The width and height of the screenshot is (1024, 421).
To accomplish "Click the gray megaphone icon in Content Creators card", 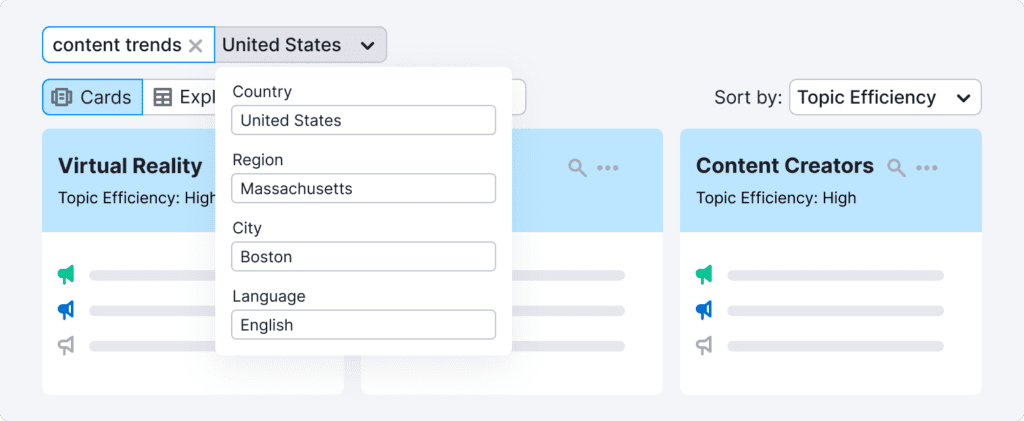I will pos(704,345).
